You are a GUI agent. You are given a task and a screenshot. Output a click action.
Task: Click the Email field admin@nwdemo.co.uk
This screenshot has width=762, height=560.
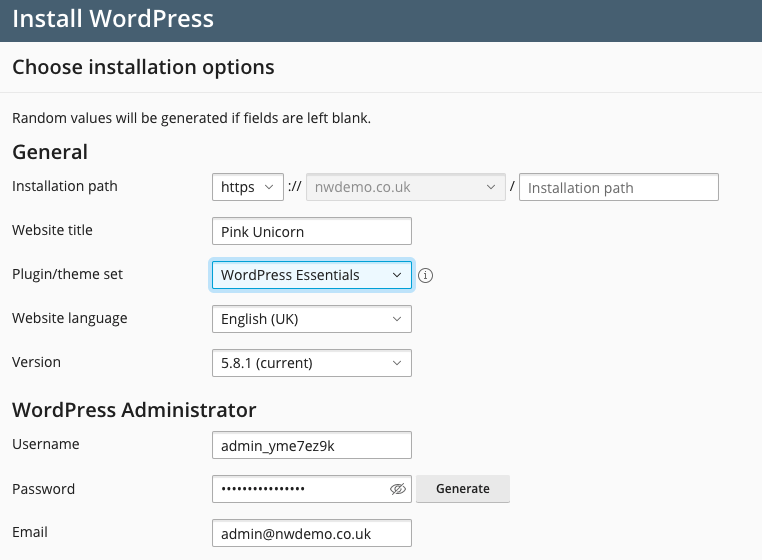pos(312,533)
